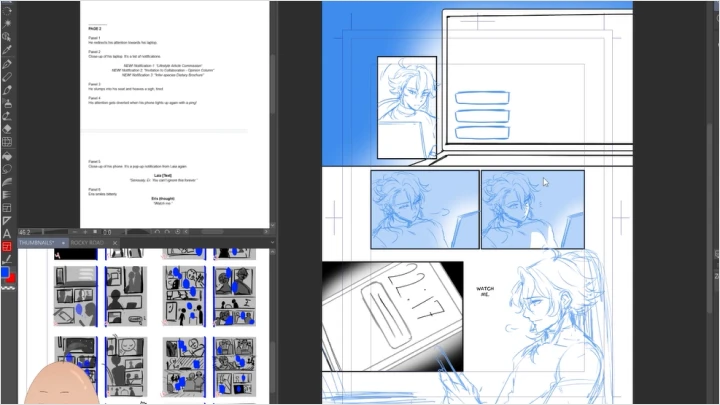This screenshot has width=720, height=405.
Task: Click scroll-down arrow of script window
Action: coord(273,225)
